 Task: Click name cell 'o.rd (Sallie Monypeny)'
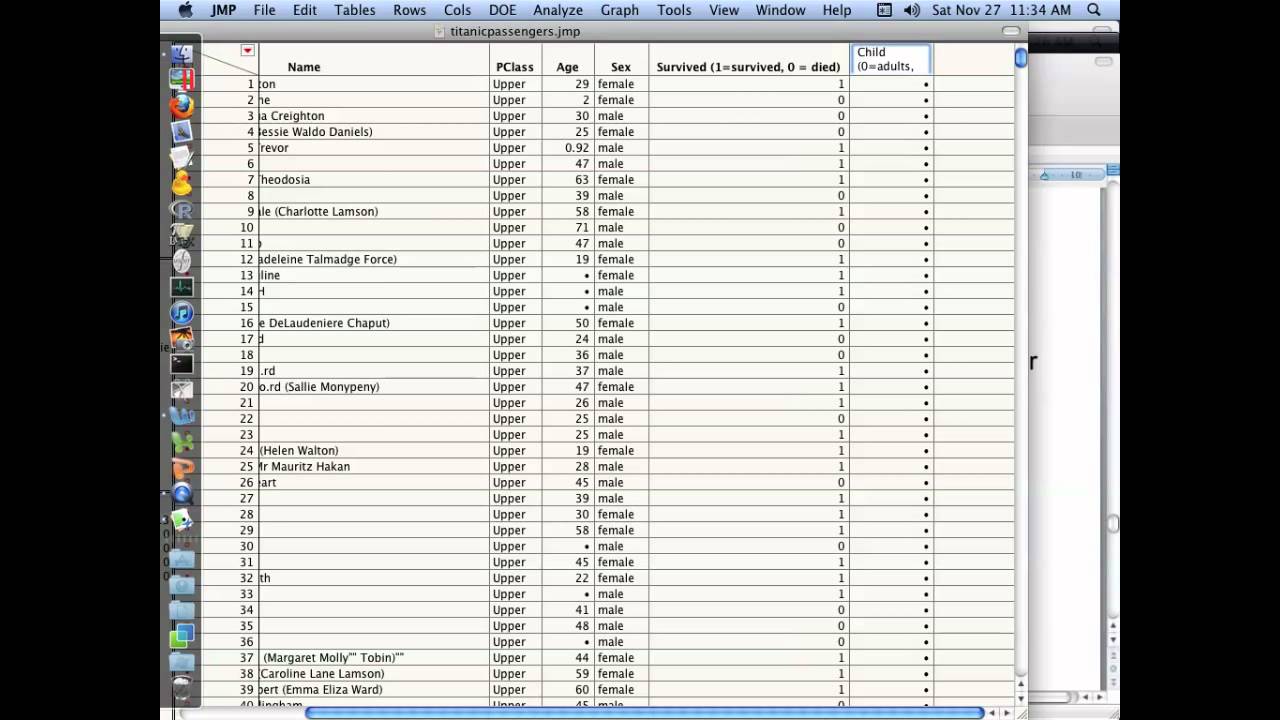pyautogui.click(x=319, y=387)
